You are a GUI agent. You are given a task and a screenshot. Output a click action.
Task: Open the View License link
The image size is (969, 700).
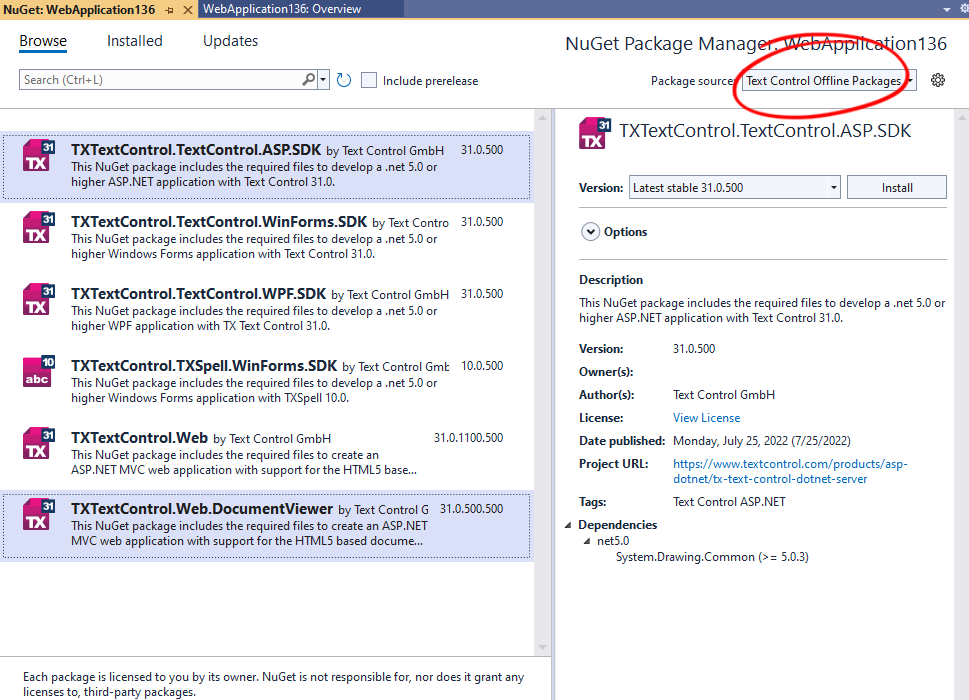point(706,418)
